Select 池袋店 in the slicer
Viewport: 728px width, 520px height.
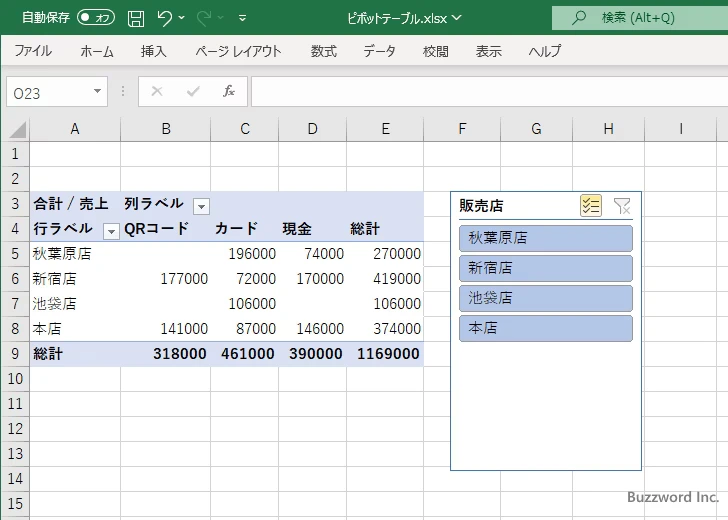click(x=546, y=298)
